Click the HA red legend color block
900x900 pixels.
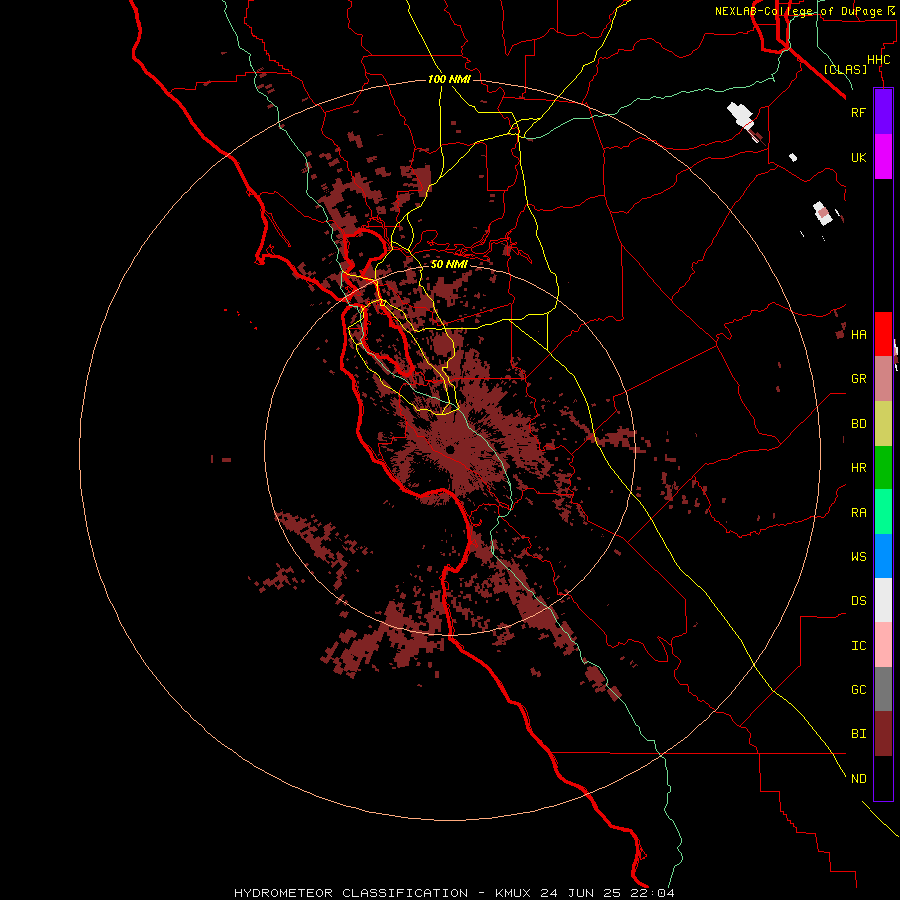883,334
